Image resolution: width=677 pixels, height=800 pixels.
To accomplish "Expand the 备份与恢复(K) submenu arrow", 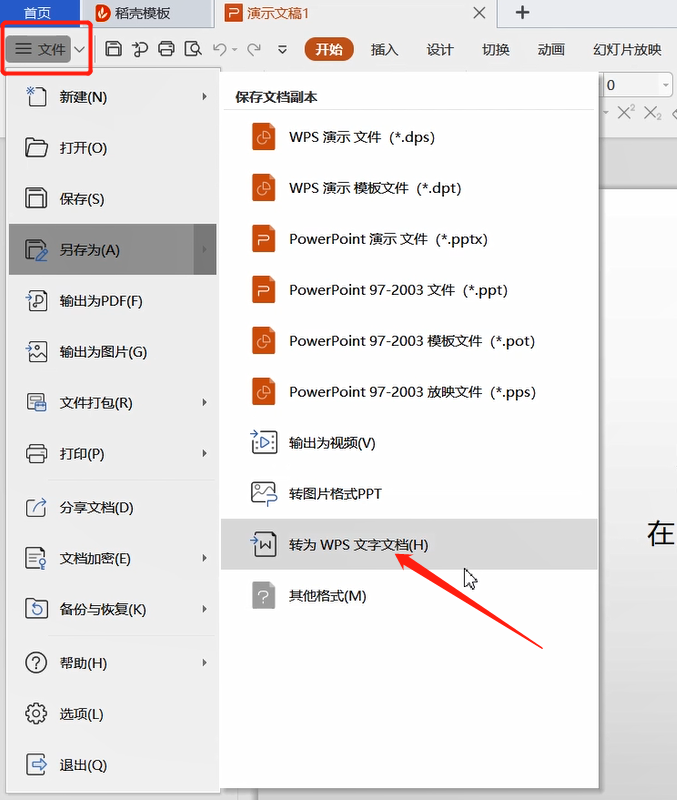I will pos(205,609).
